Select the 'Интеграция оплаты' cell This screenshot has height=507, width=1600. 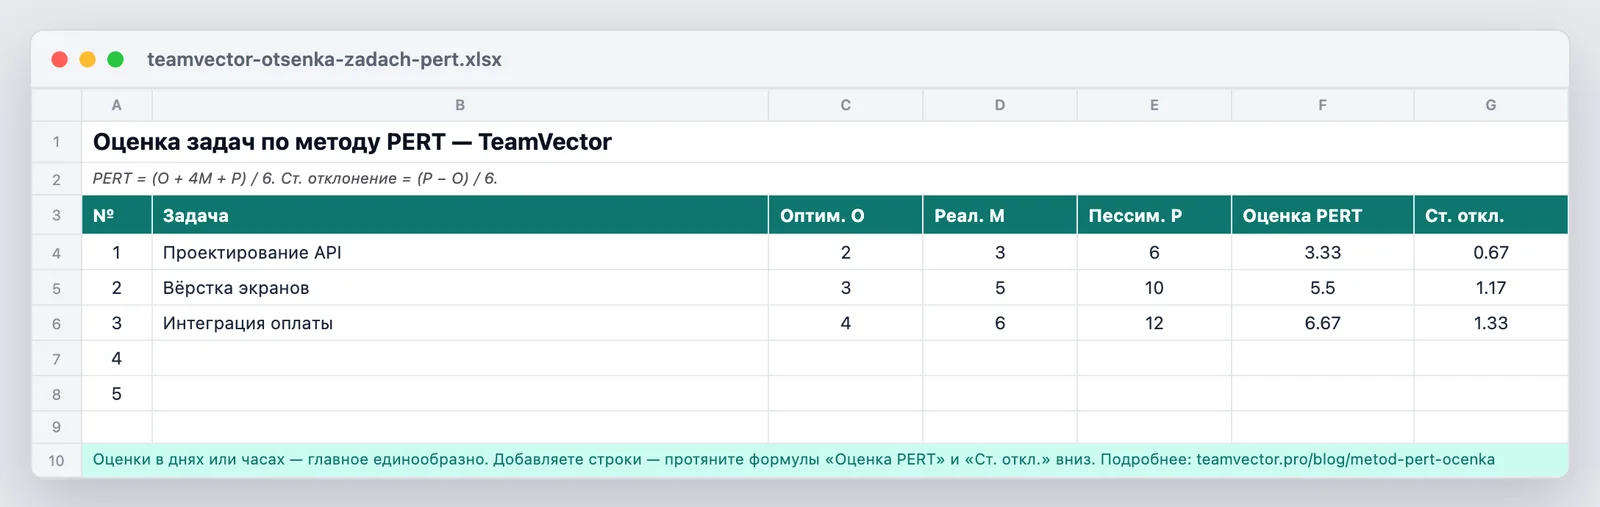460,323
